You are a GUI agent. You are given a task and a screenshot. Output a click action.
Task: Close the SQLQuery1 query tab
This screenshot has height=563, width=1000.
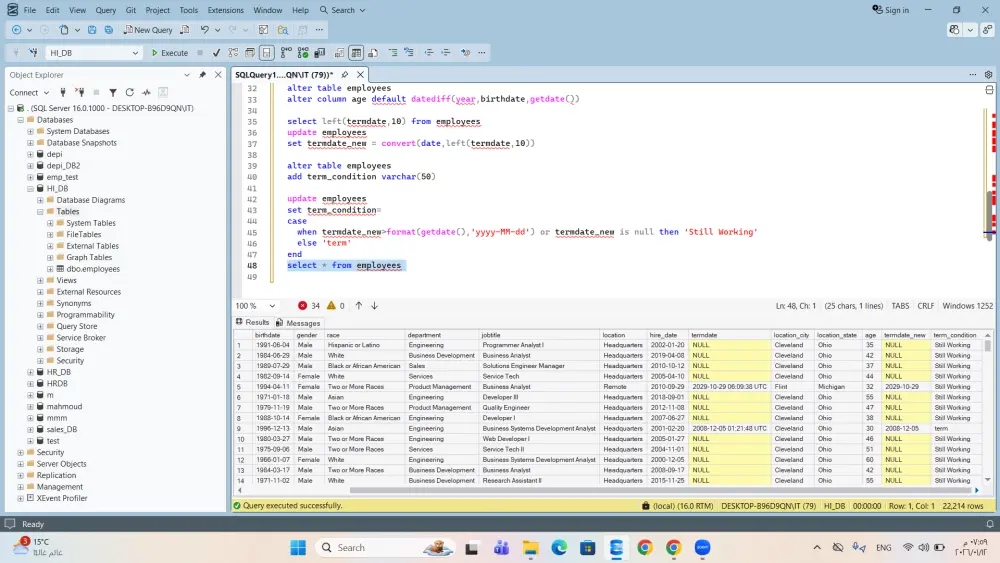point(360,75)
